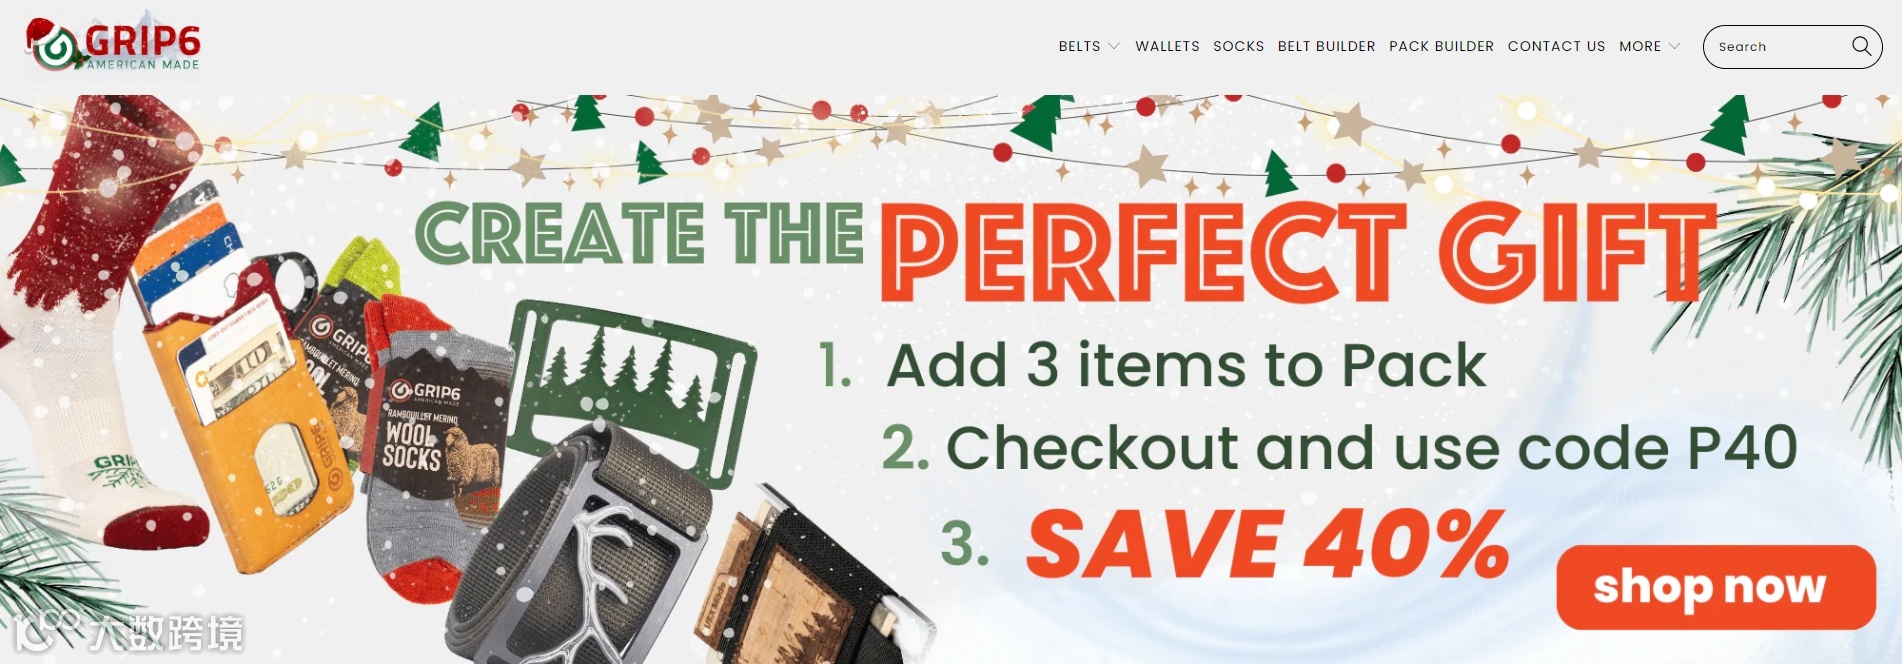
Task: Click the orange shop now button
Action: tap(1716, 587)
